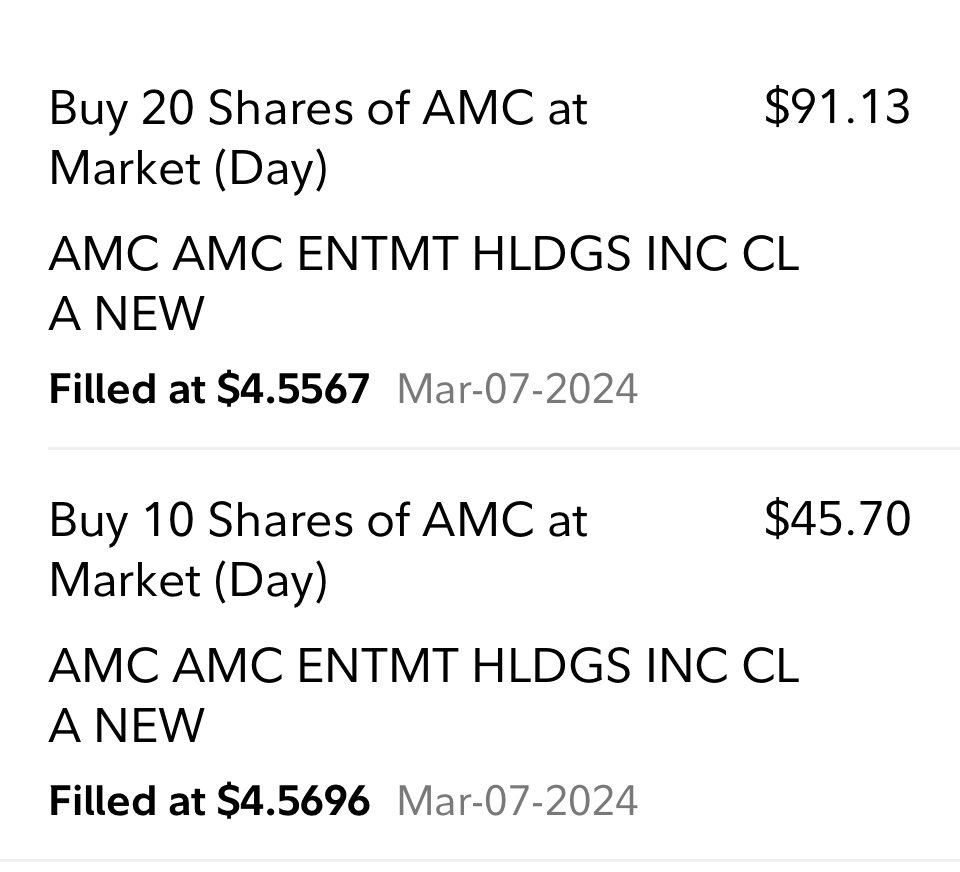This screenshot has height=872, width=960.
Task: Tap the Filled at $4.5696 status
Action: click(209, 800)
